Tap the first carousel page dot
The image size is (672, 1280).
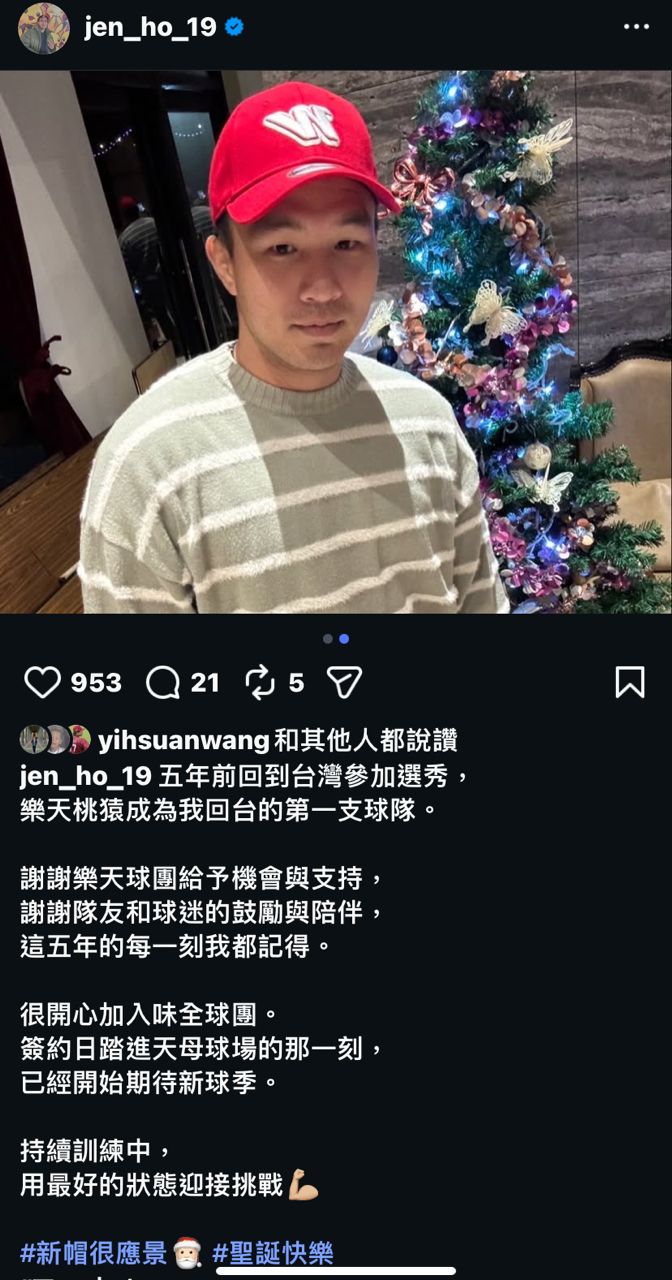[328, 638]
